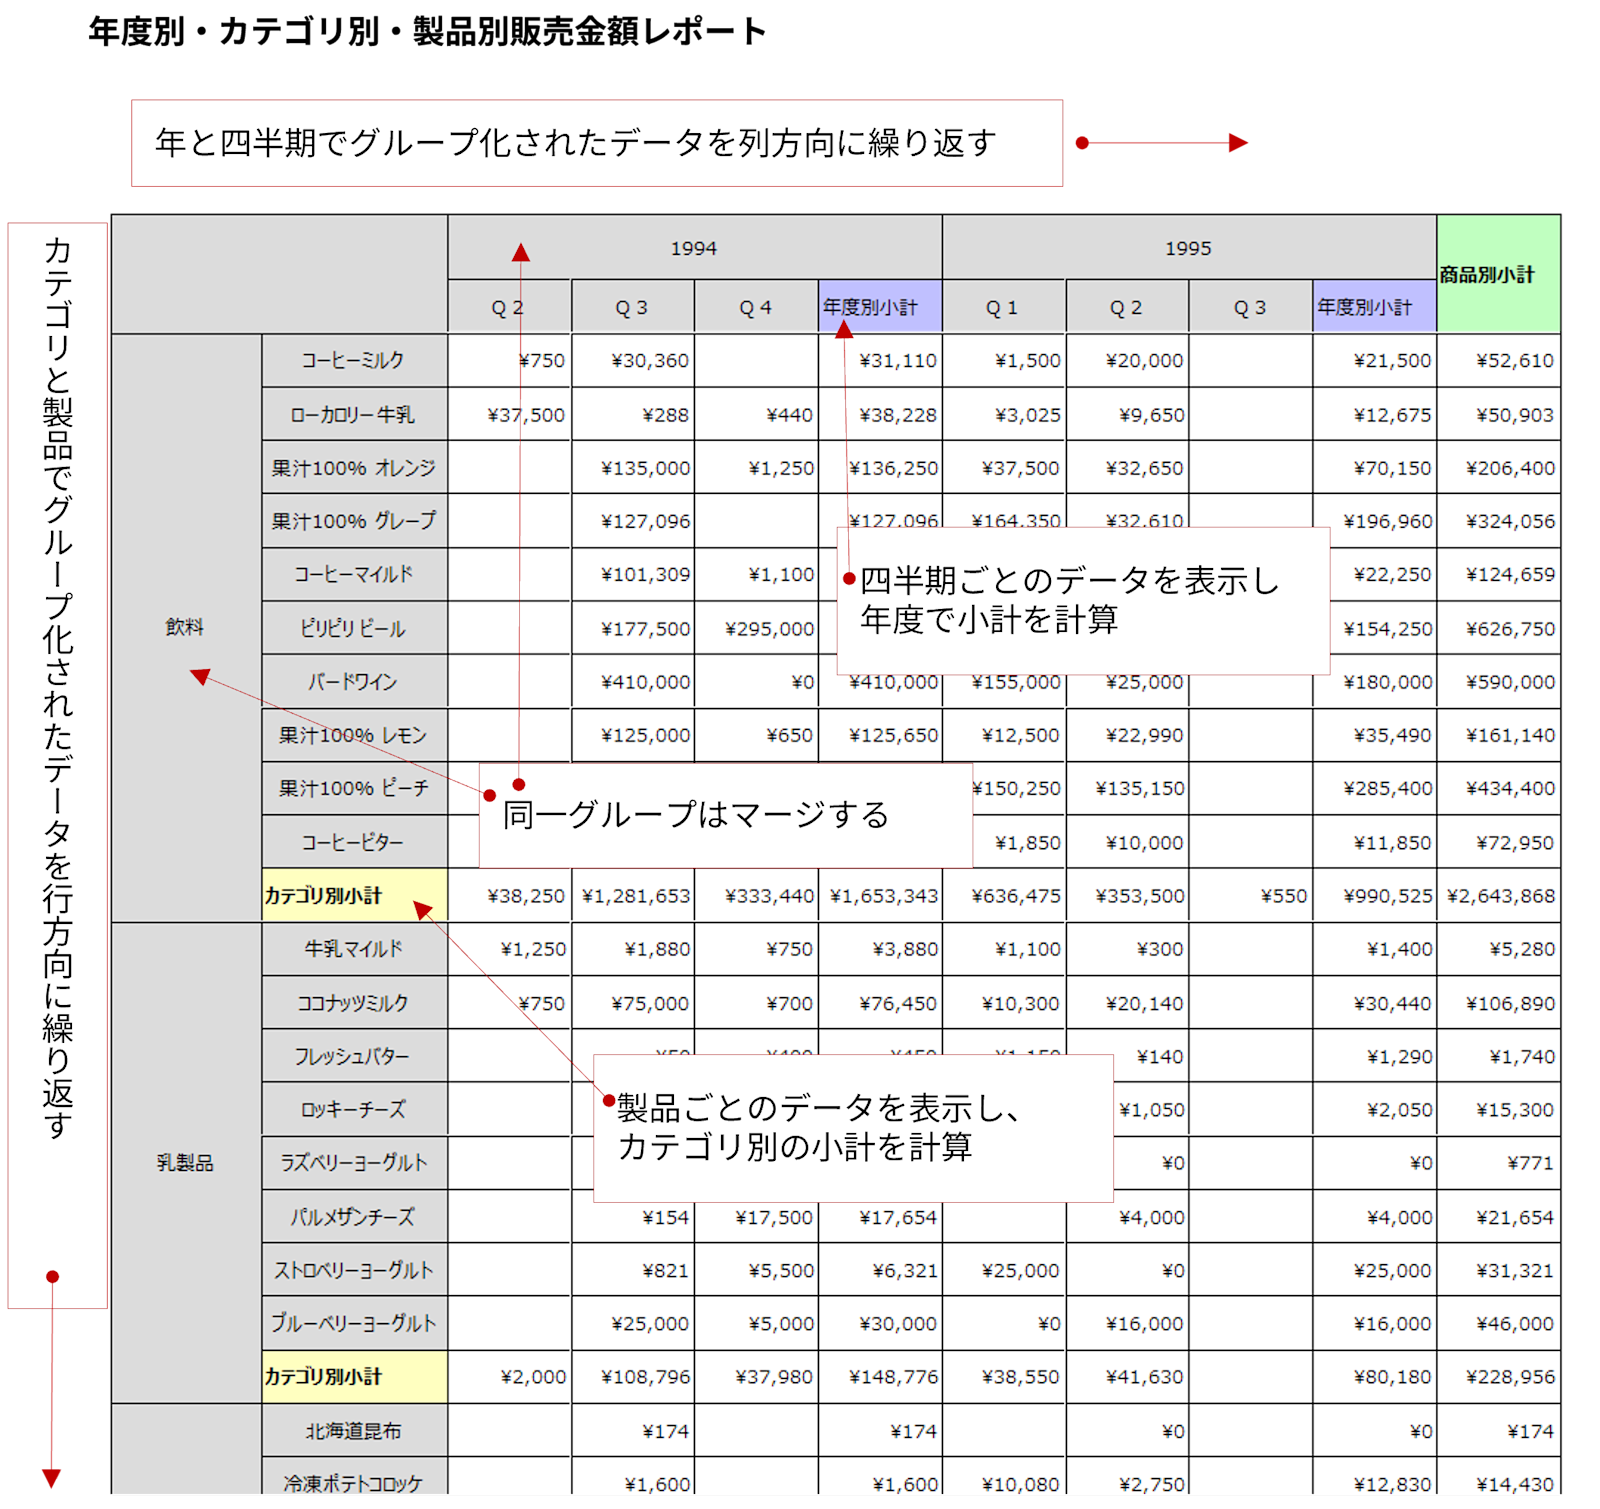The width and height of the screenshot is (1600, 1509).
Task: Select the ¥2,643,868 grand subtotal value
Action: 1499,896
